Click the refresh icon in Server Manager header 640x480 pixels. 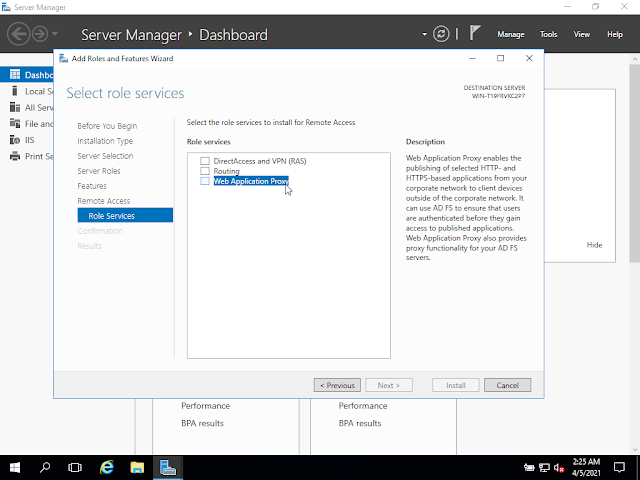coord(441,34)
